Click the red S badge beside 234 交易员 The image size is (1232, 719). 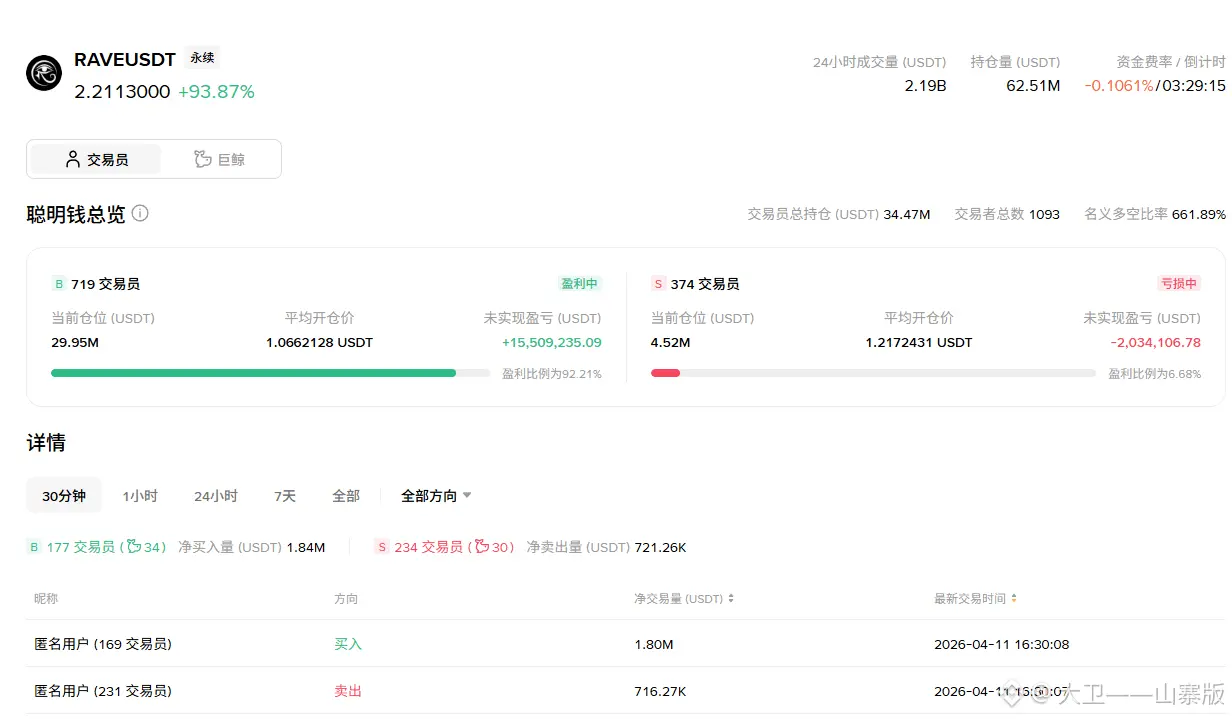382,547
